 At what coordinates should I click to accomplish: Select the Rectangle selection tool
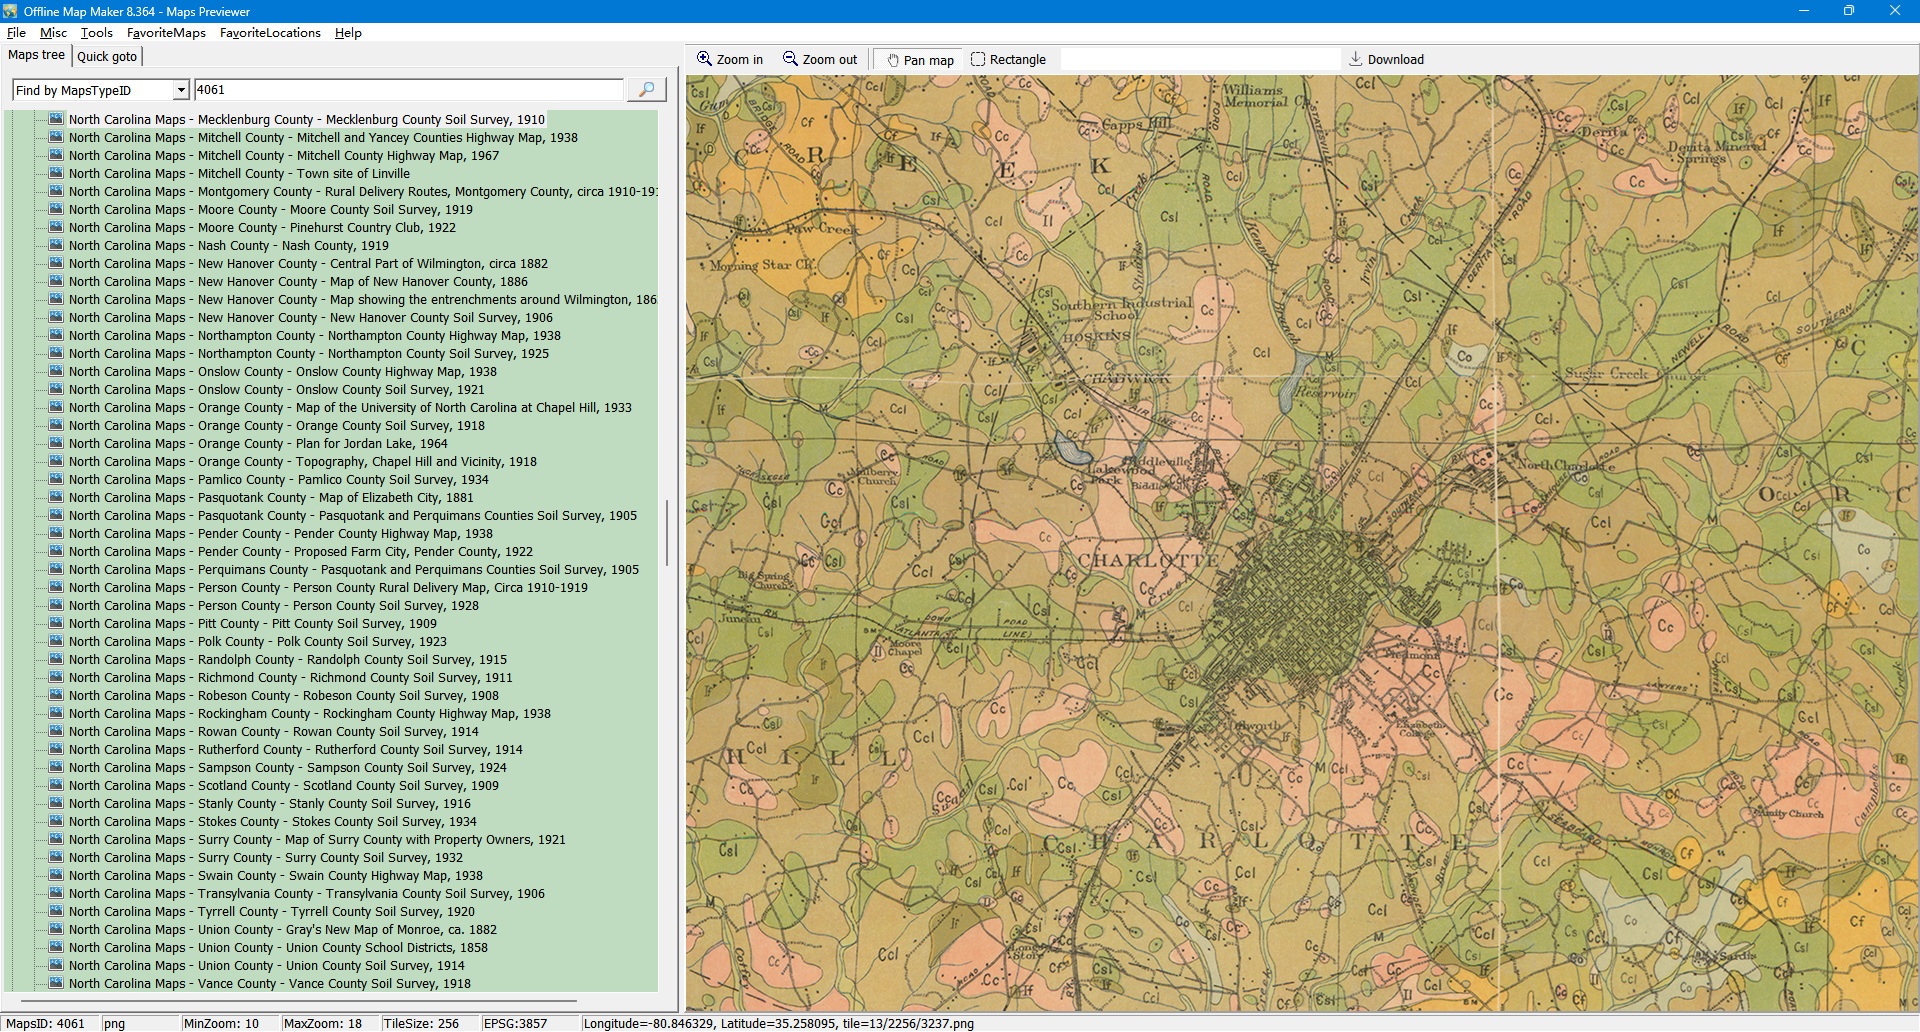[1008, 60]
